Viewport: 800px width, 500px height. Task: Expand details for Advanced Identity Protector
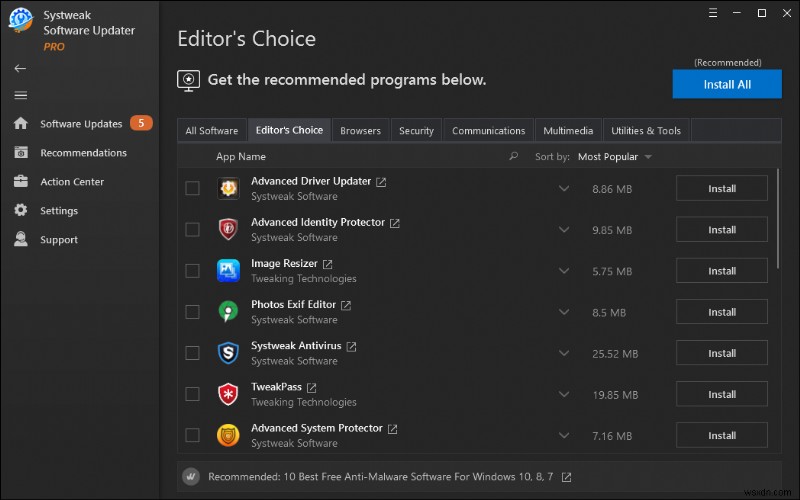564,230
